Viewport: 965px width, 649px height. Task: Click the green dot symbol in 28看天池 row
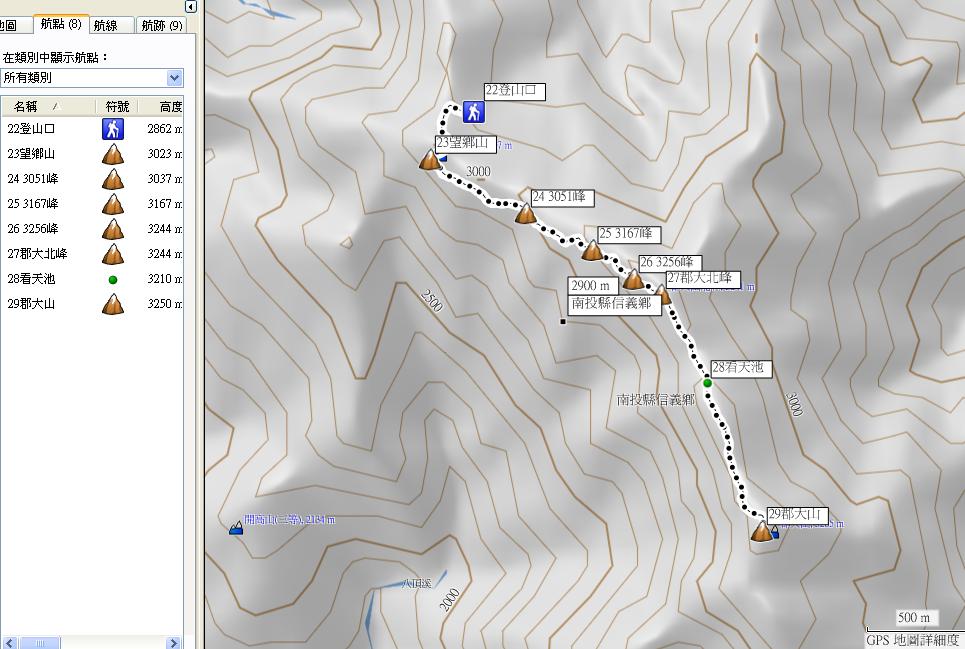tap(113, 280)
